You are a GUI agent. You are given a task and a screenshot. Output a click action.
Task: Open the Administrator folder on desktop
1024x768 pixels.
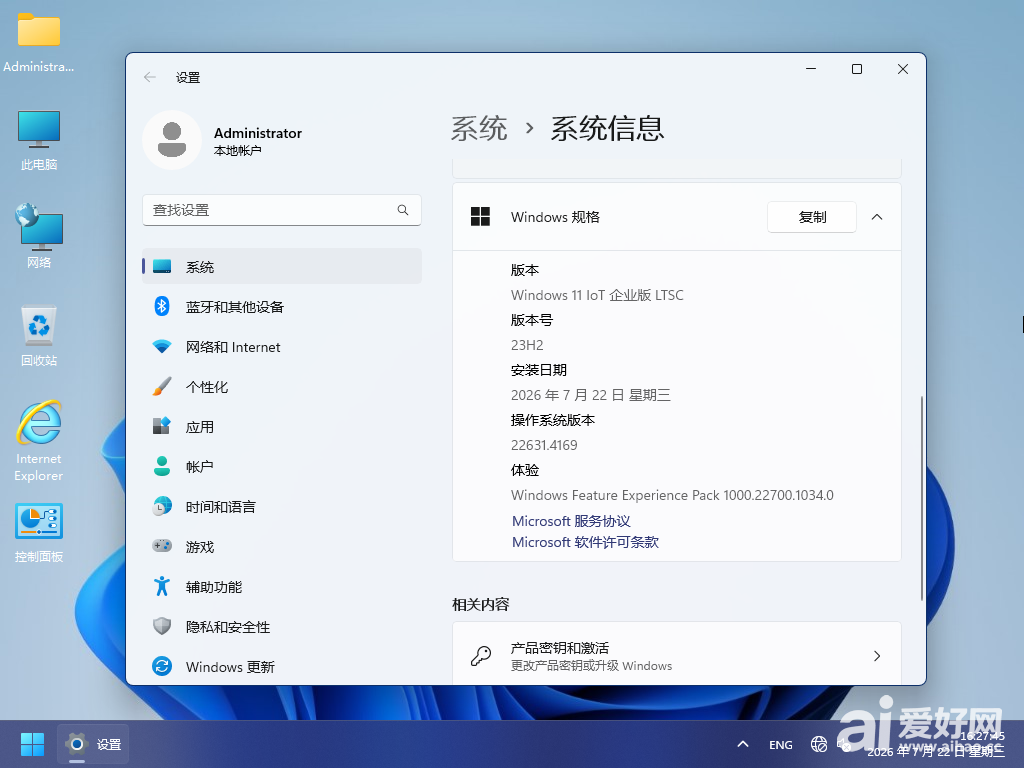(39, 40)
